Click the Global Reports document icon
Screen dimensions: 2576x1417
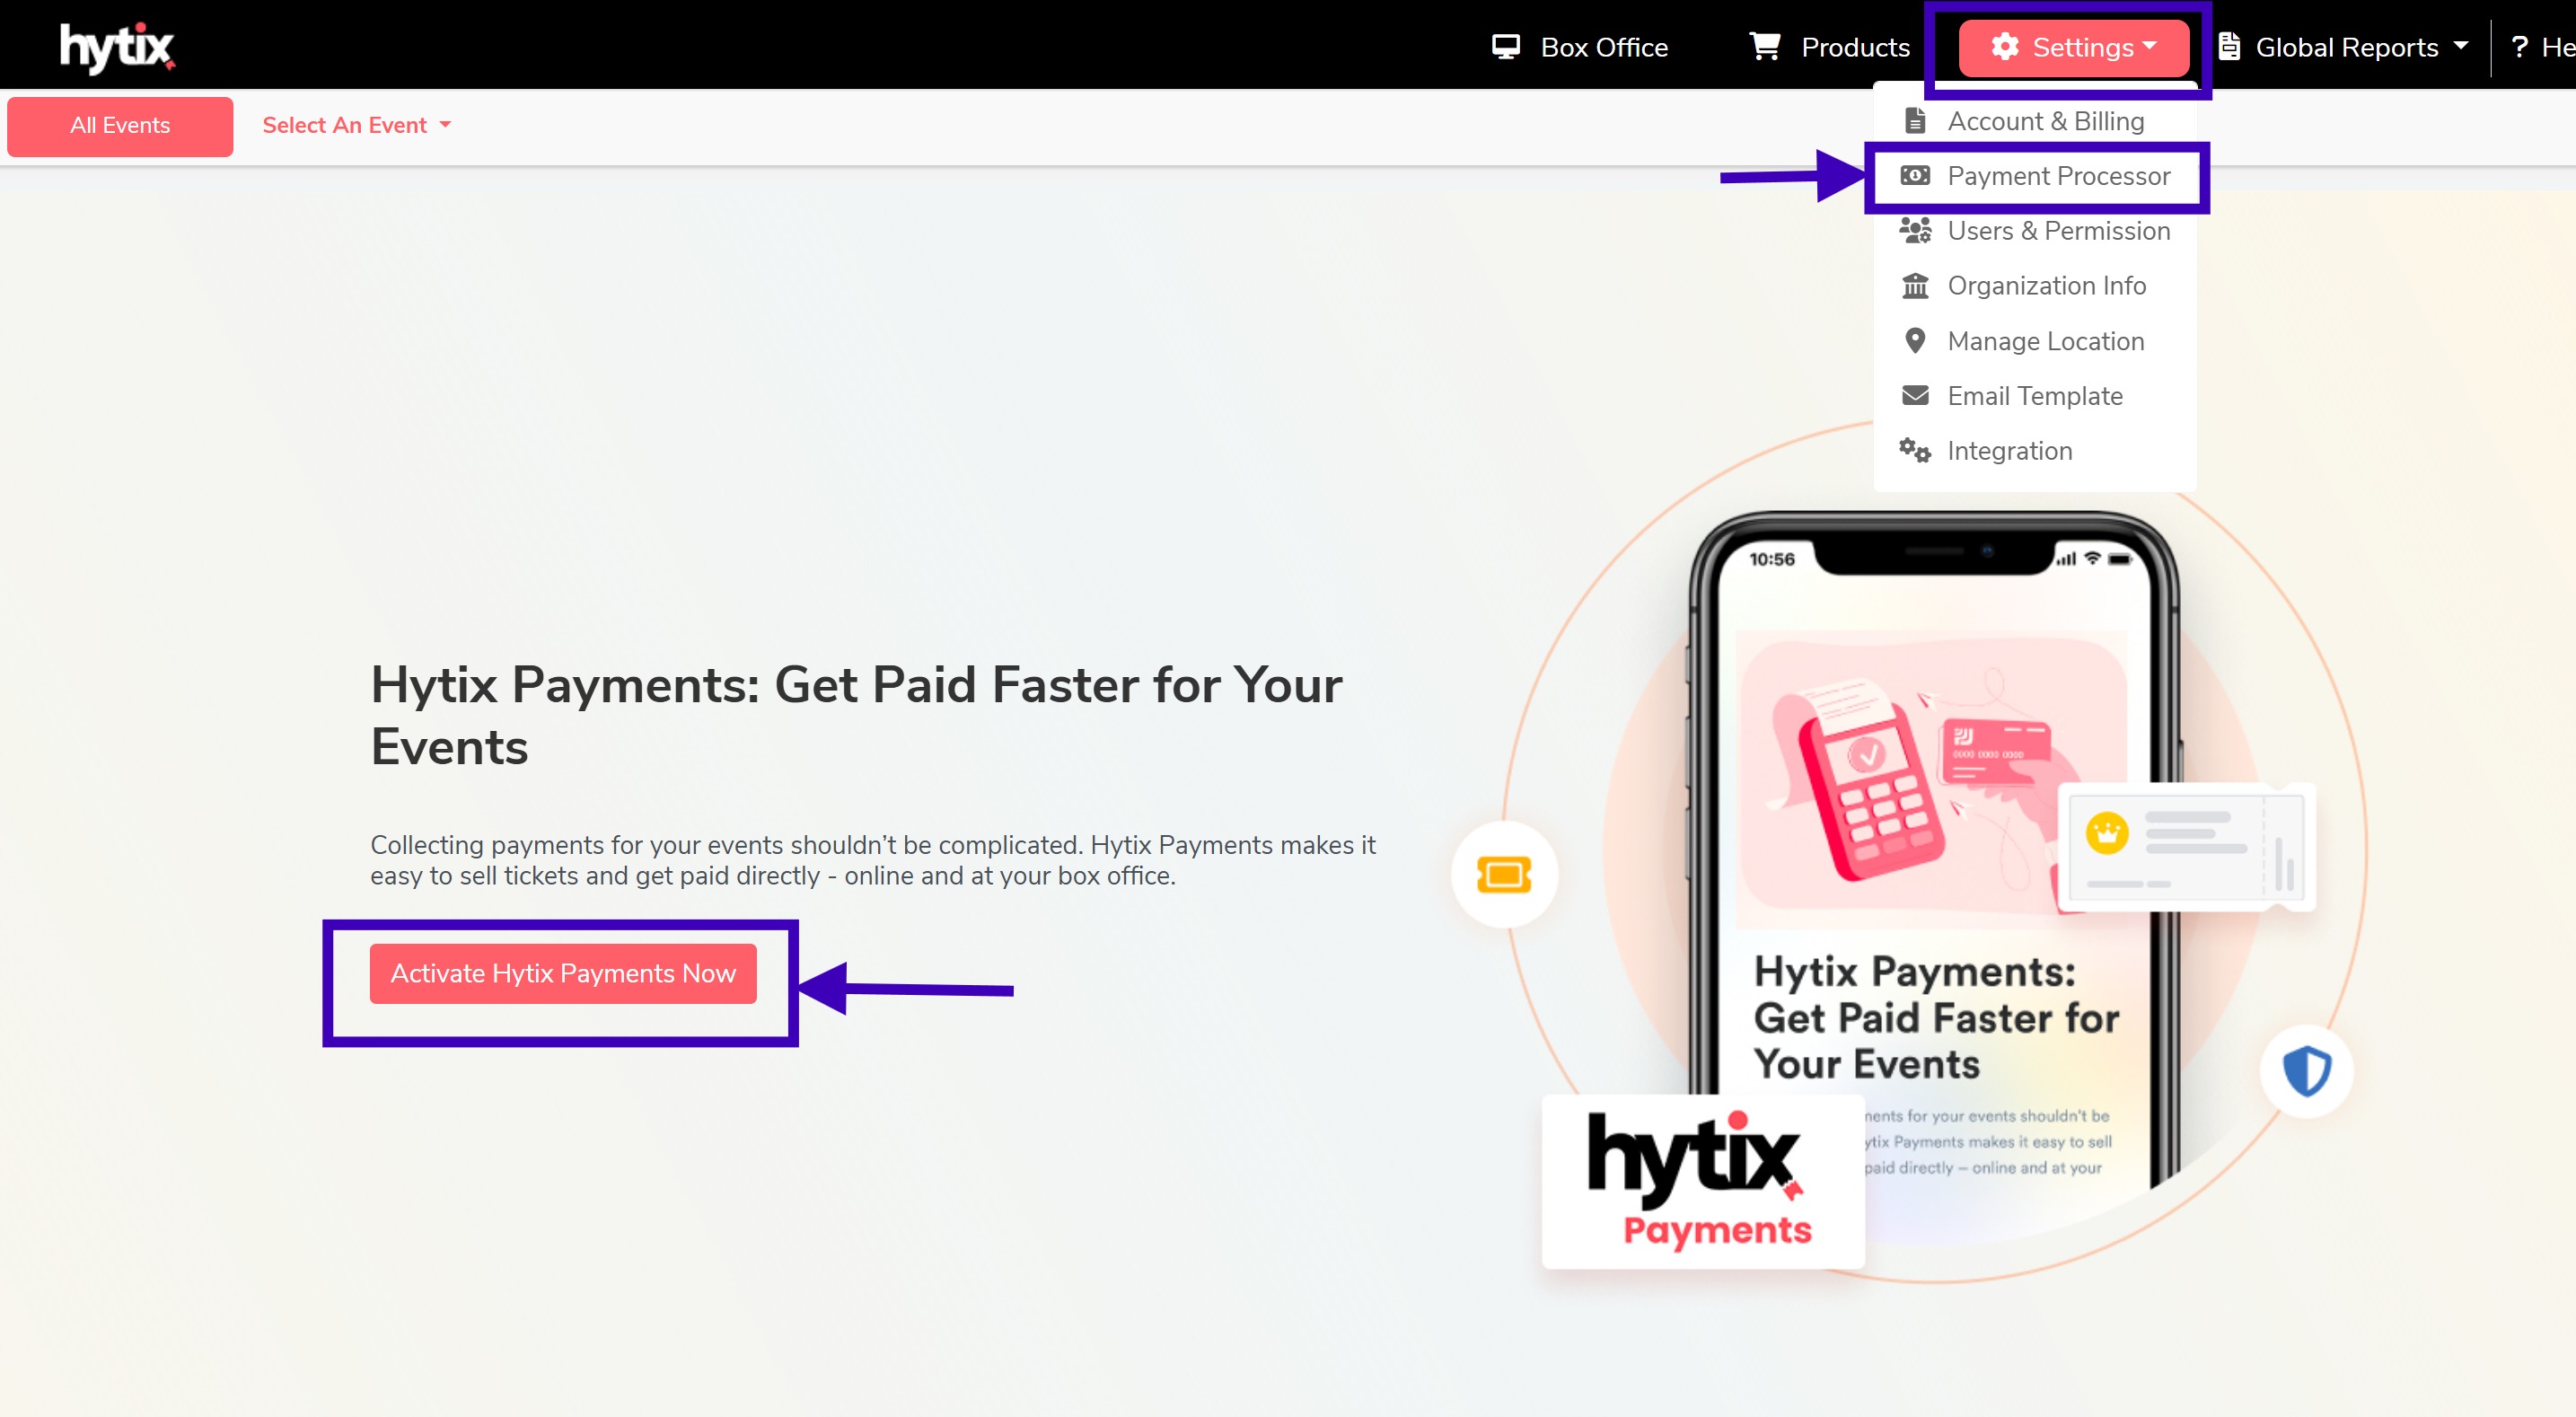click(x=2228, y=47)
